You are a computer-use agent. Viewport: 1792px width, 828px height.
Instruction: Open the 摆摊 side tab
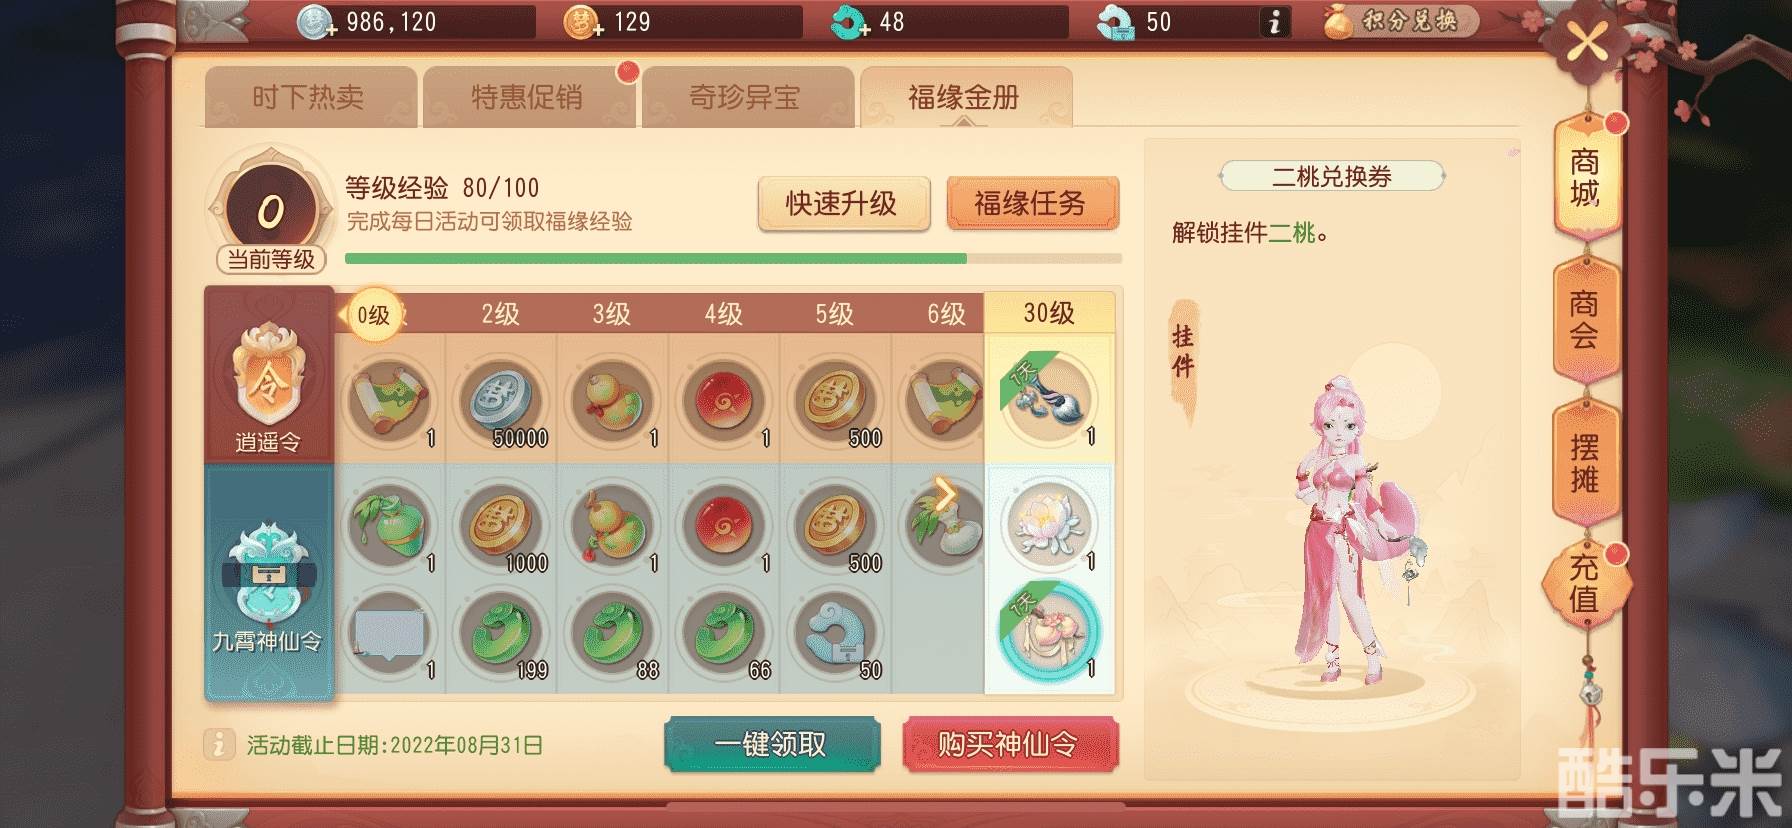click(1585, 463)
